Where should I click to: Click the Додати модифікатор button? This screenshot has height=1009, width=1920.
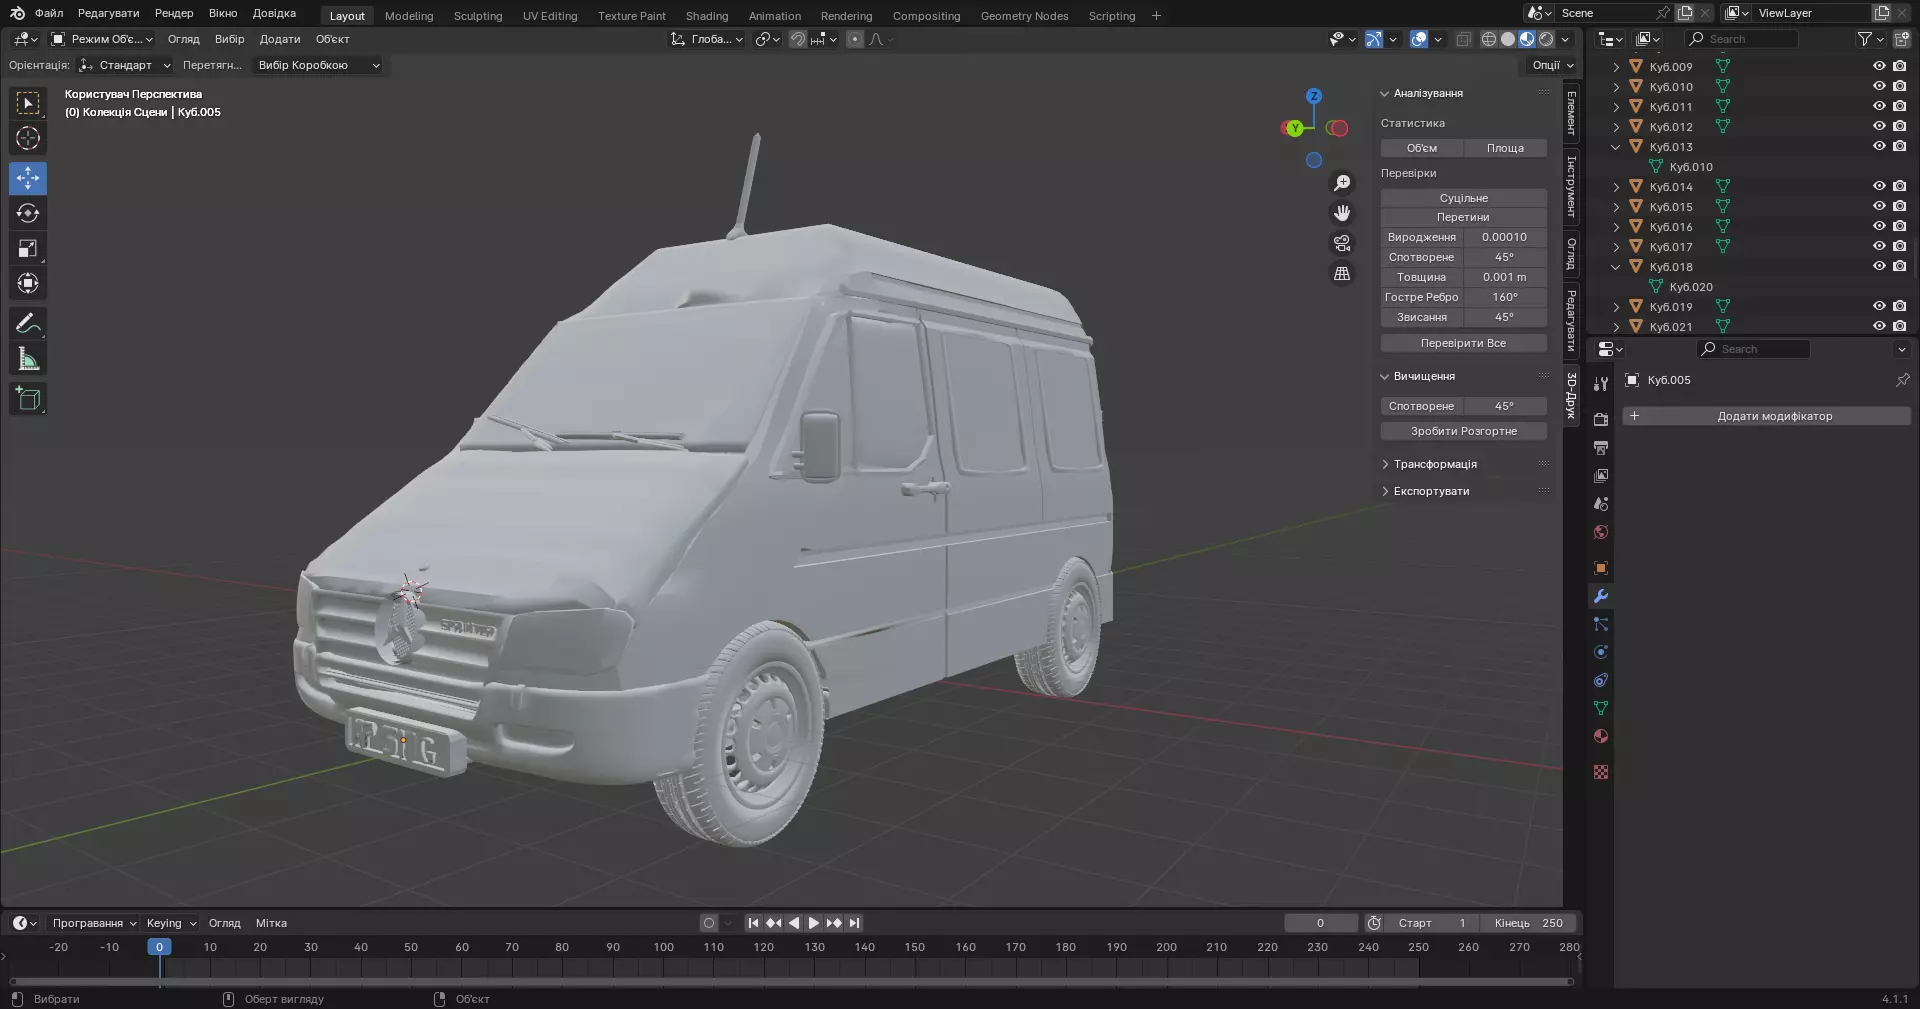pos(1766,416)
